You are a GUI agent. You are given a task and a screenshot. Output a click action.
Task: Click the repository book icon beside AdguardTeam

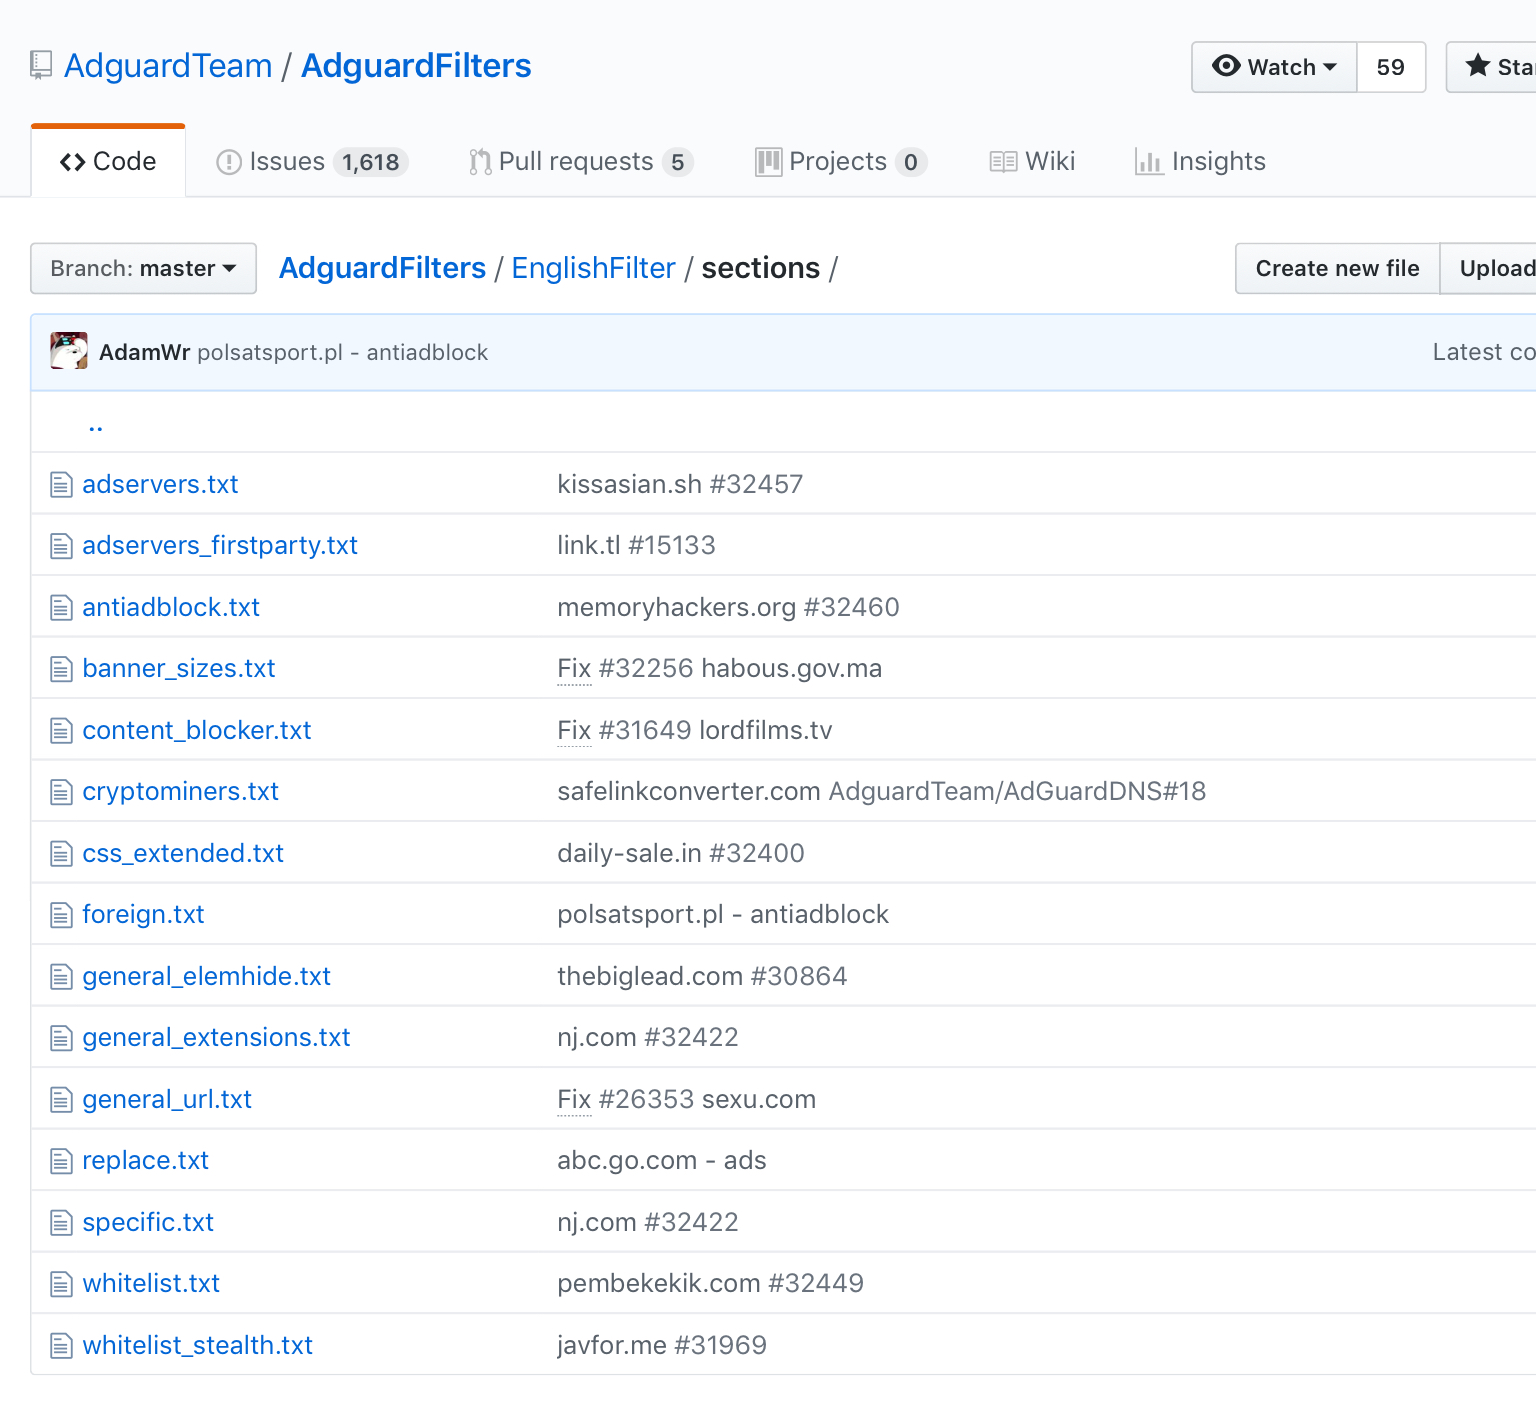[41, 66]
